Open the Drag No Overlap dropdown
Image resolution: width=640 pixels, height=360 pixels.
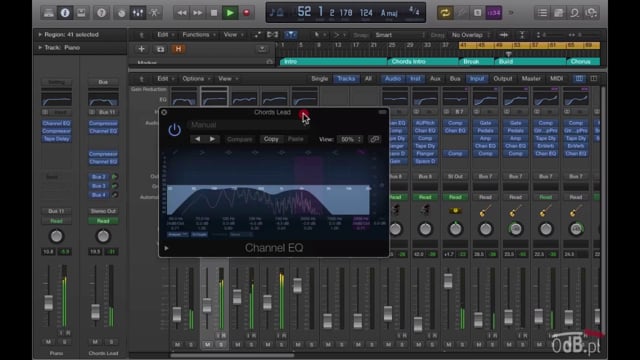tap(470, 35)
